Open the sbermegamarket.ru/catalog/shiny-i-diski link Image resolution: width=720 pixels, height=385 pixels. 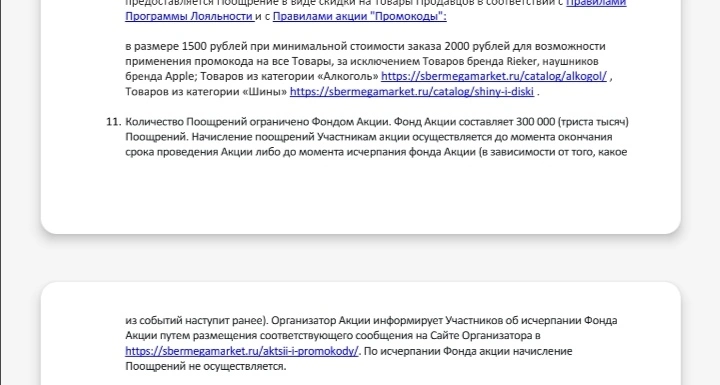coord(412,91)
